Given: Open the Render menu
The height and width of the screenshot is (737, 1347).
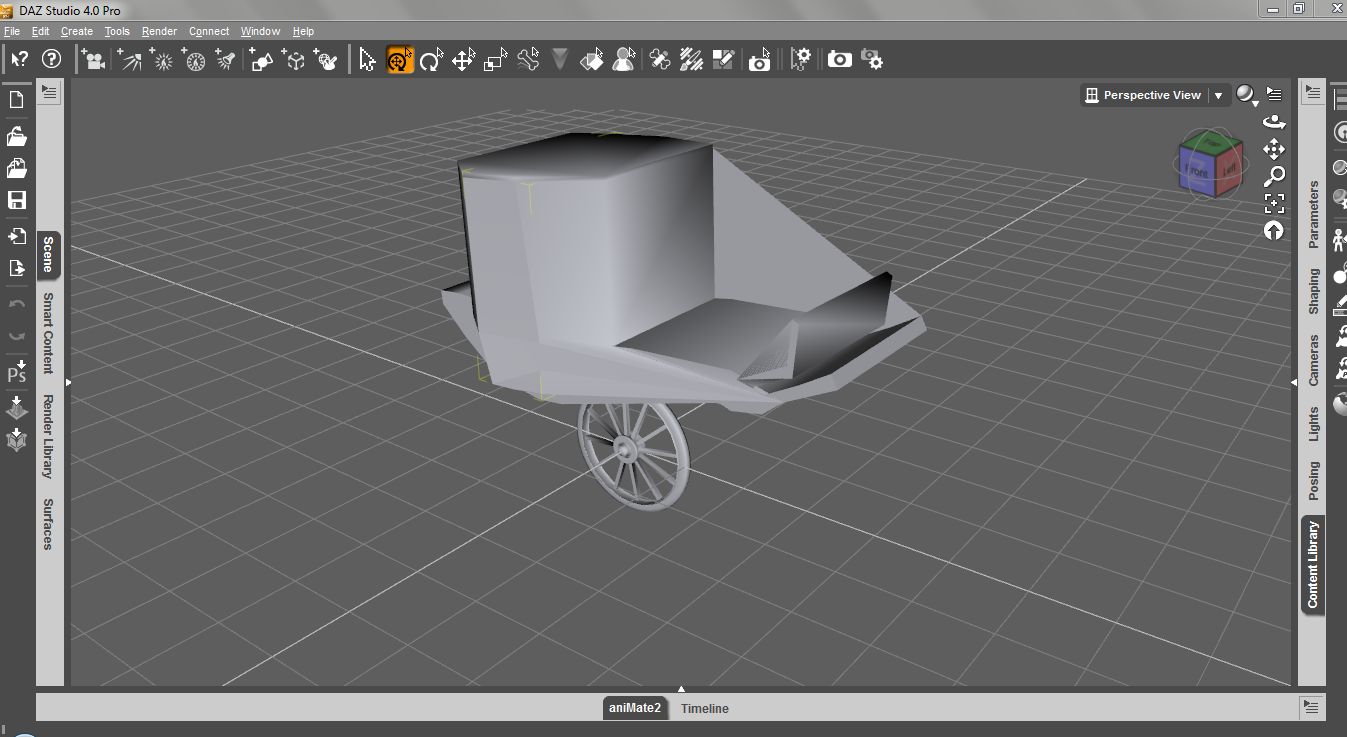Looking at the screenshot, I should (159, 31).
